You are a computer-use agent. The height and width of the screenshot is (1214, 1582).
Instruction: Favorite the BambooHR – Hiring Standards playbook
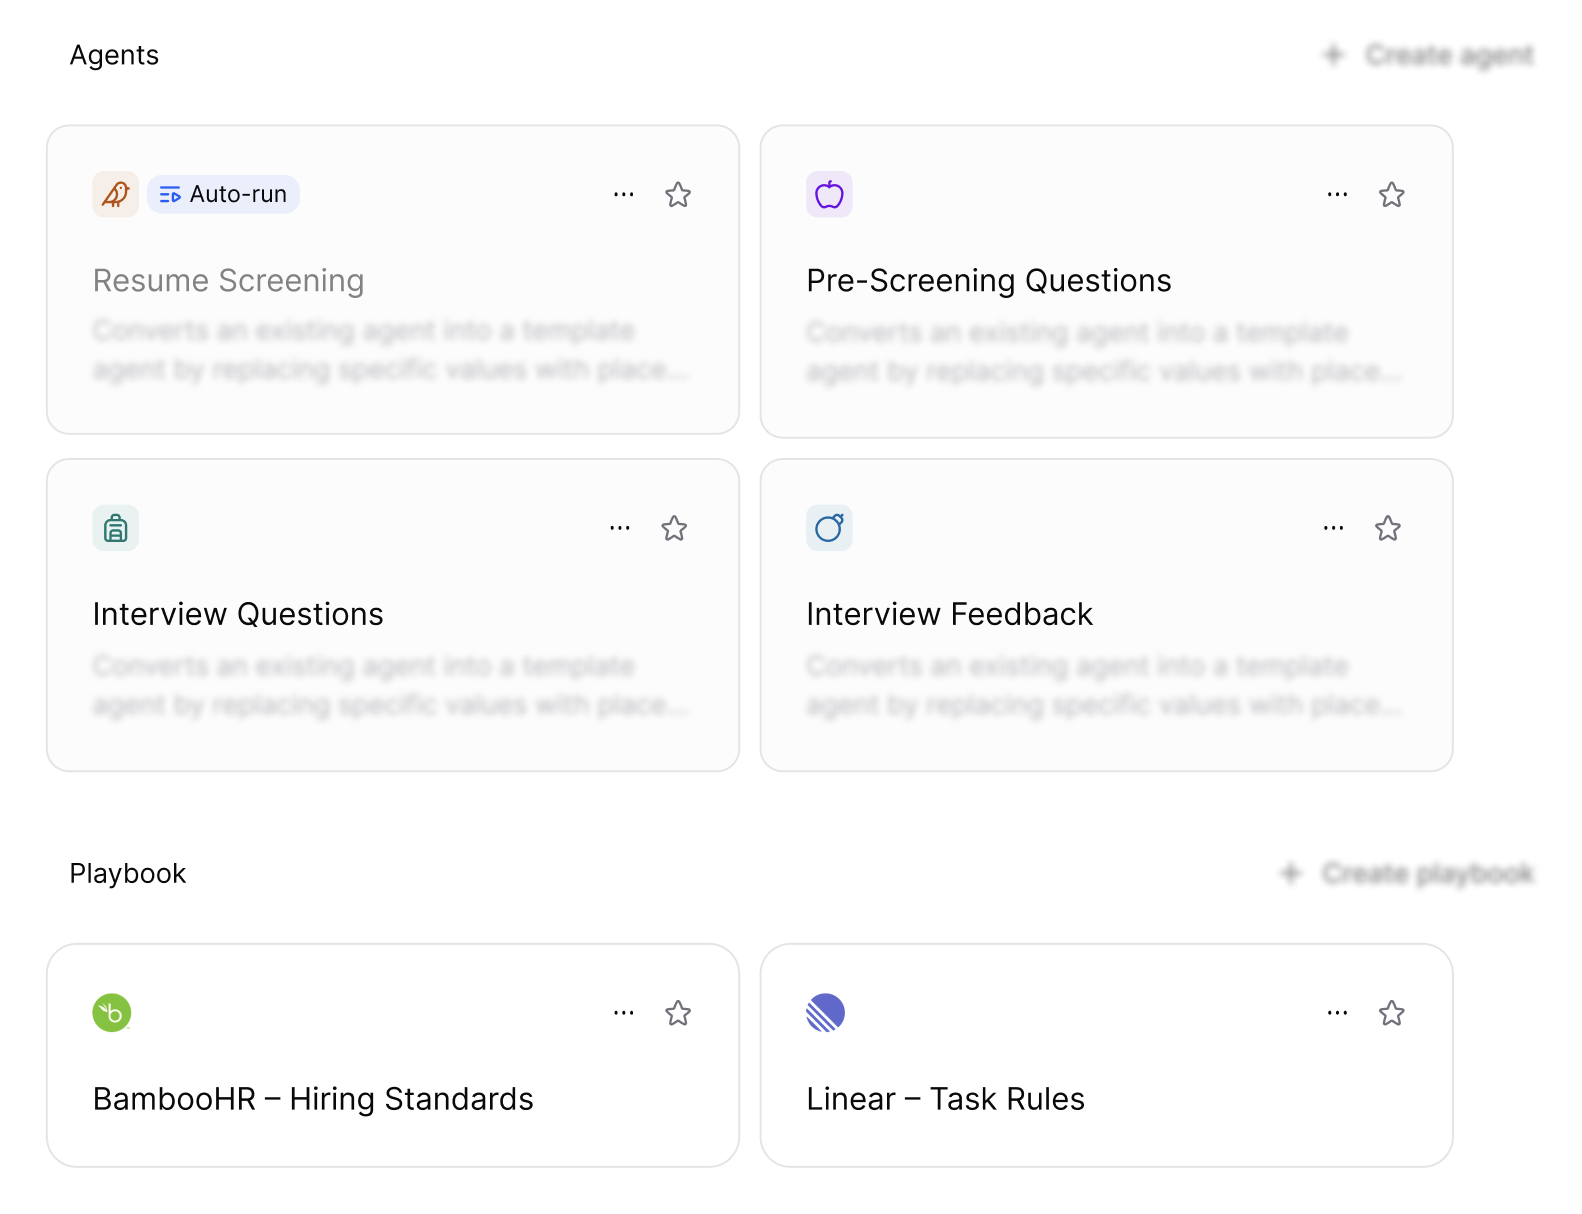[x=678, y=1013]
